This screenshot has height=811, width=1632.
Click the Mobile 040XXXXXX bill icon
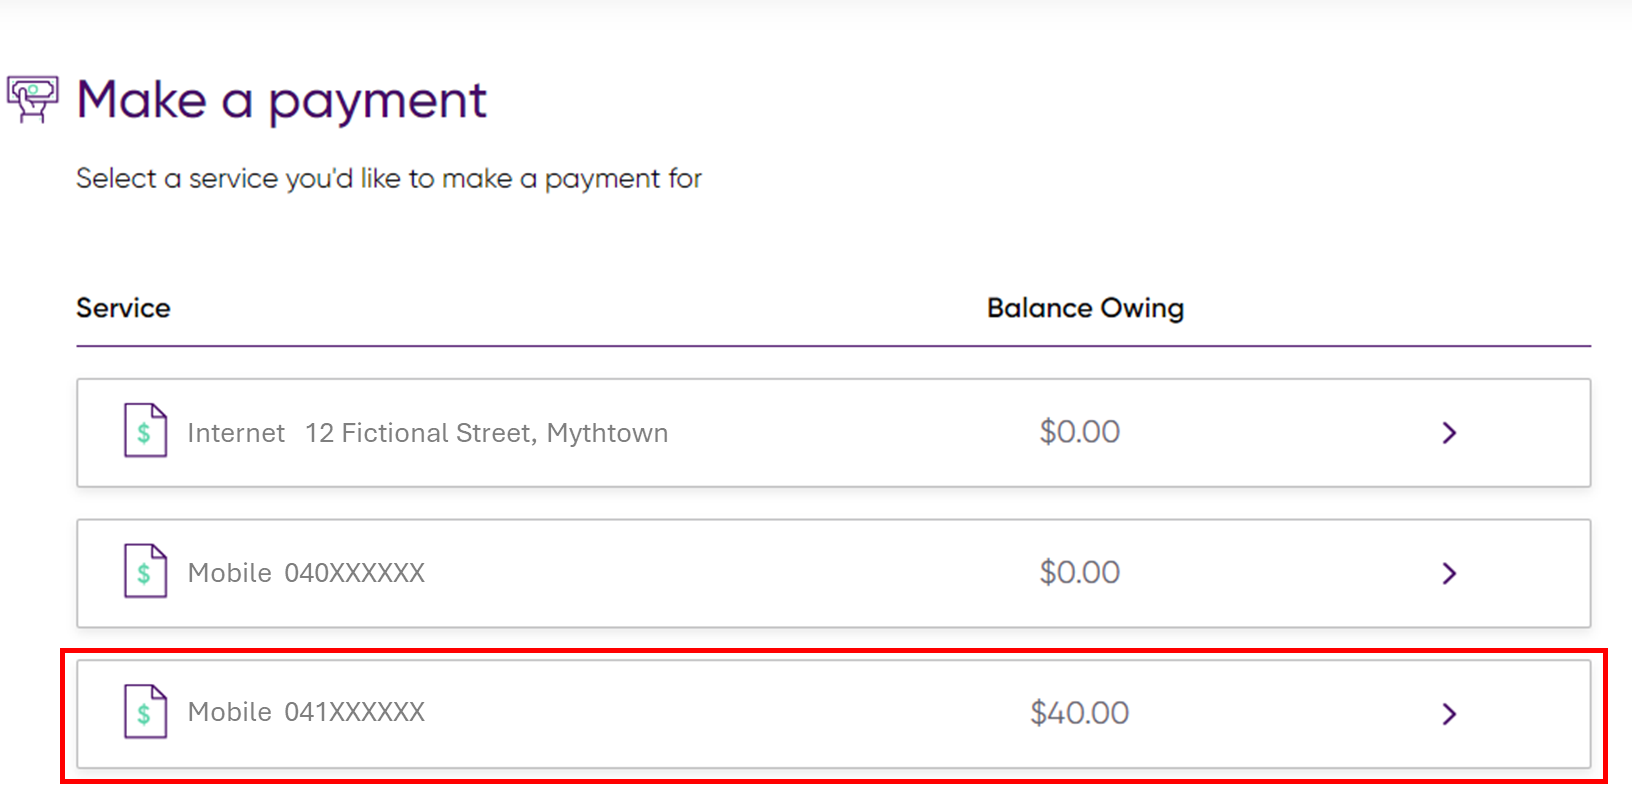(x=145, y=571)
